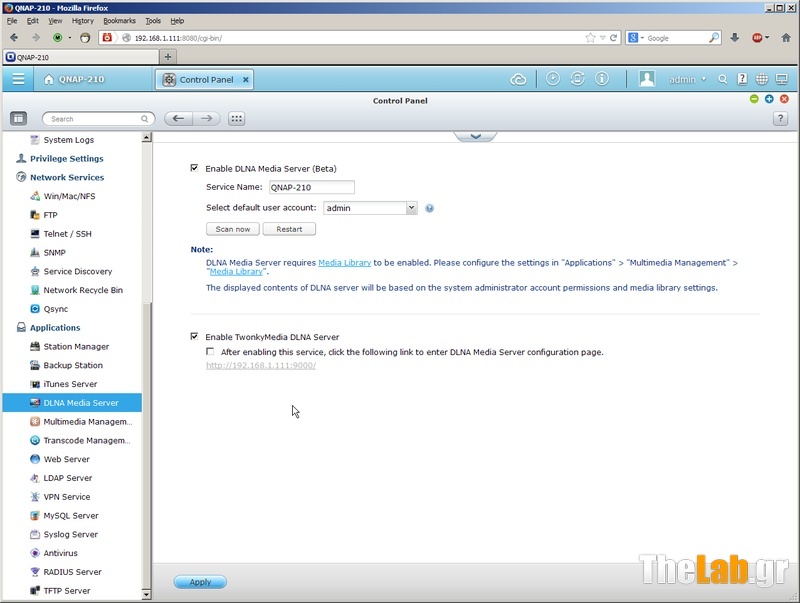Focus the Control Panel search box

pyautogui.click(x=98, y=119)
